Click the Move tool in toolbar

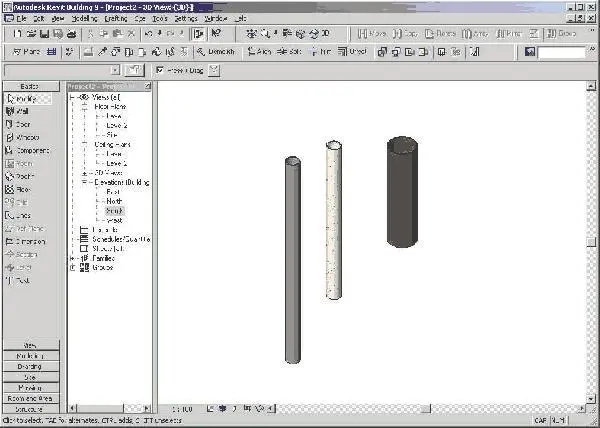pos(372,34)
